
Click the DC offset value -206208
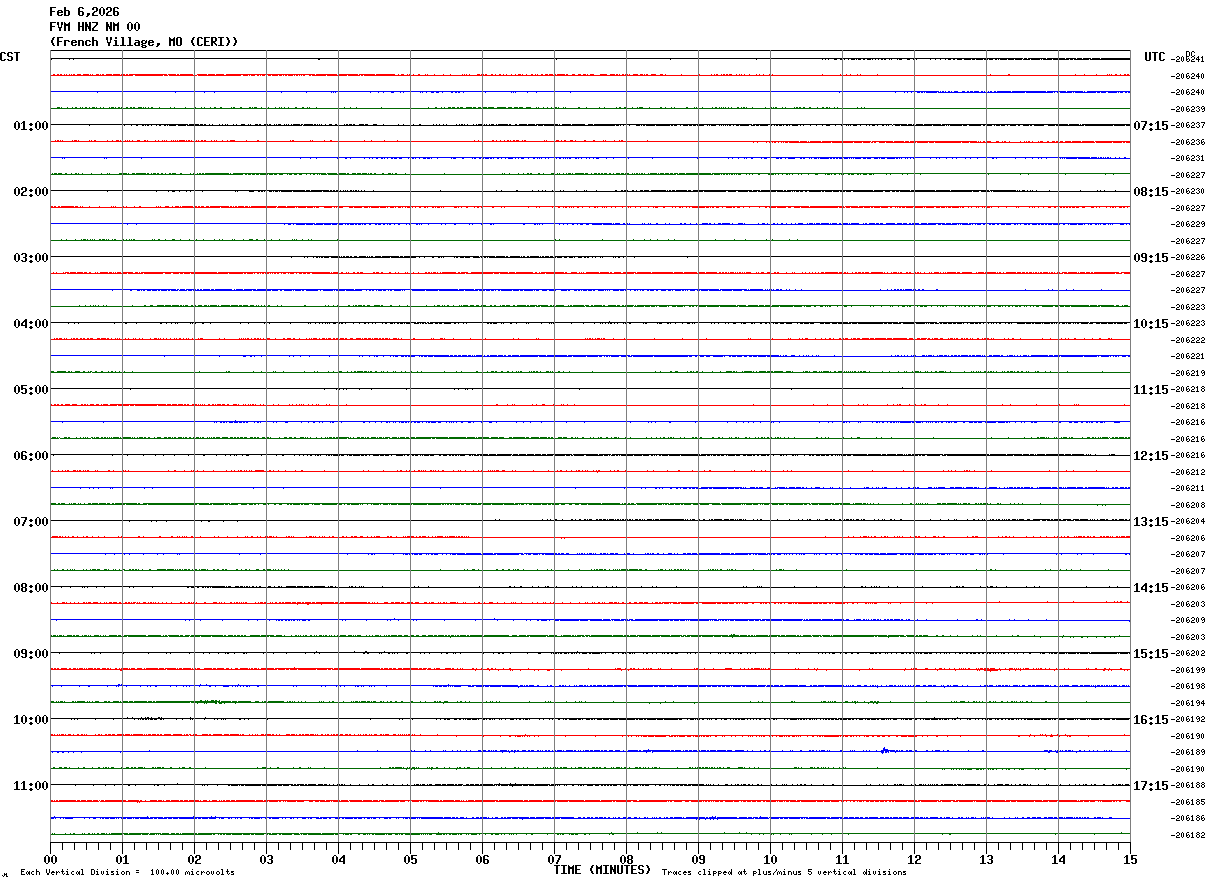pyautogui.click(x=1188, y=505)
